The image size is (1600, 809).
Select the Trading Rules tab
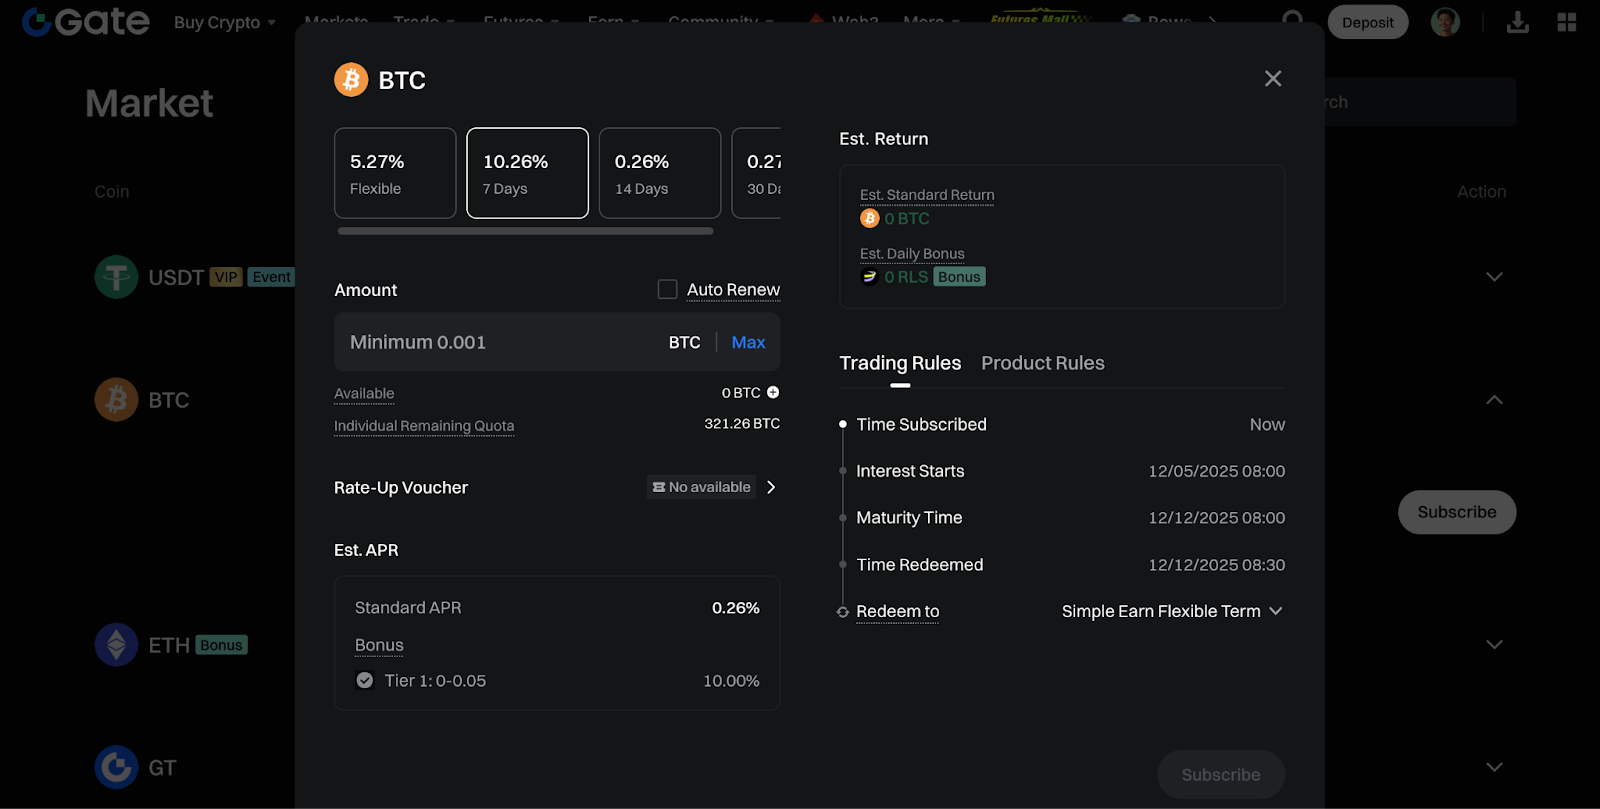[x=899, y=363]
